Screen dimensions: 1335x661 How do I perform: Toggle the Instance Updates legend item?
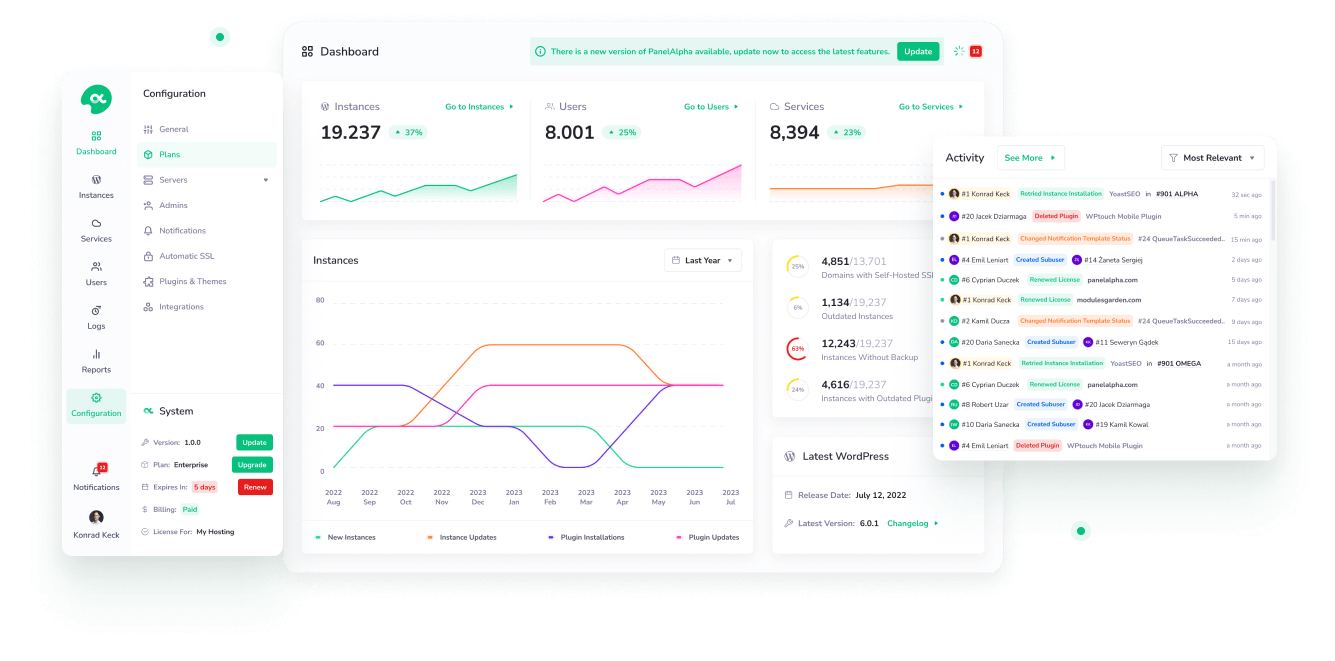(x=460, y=537)
